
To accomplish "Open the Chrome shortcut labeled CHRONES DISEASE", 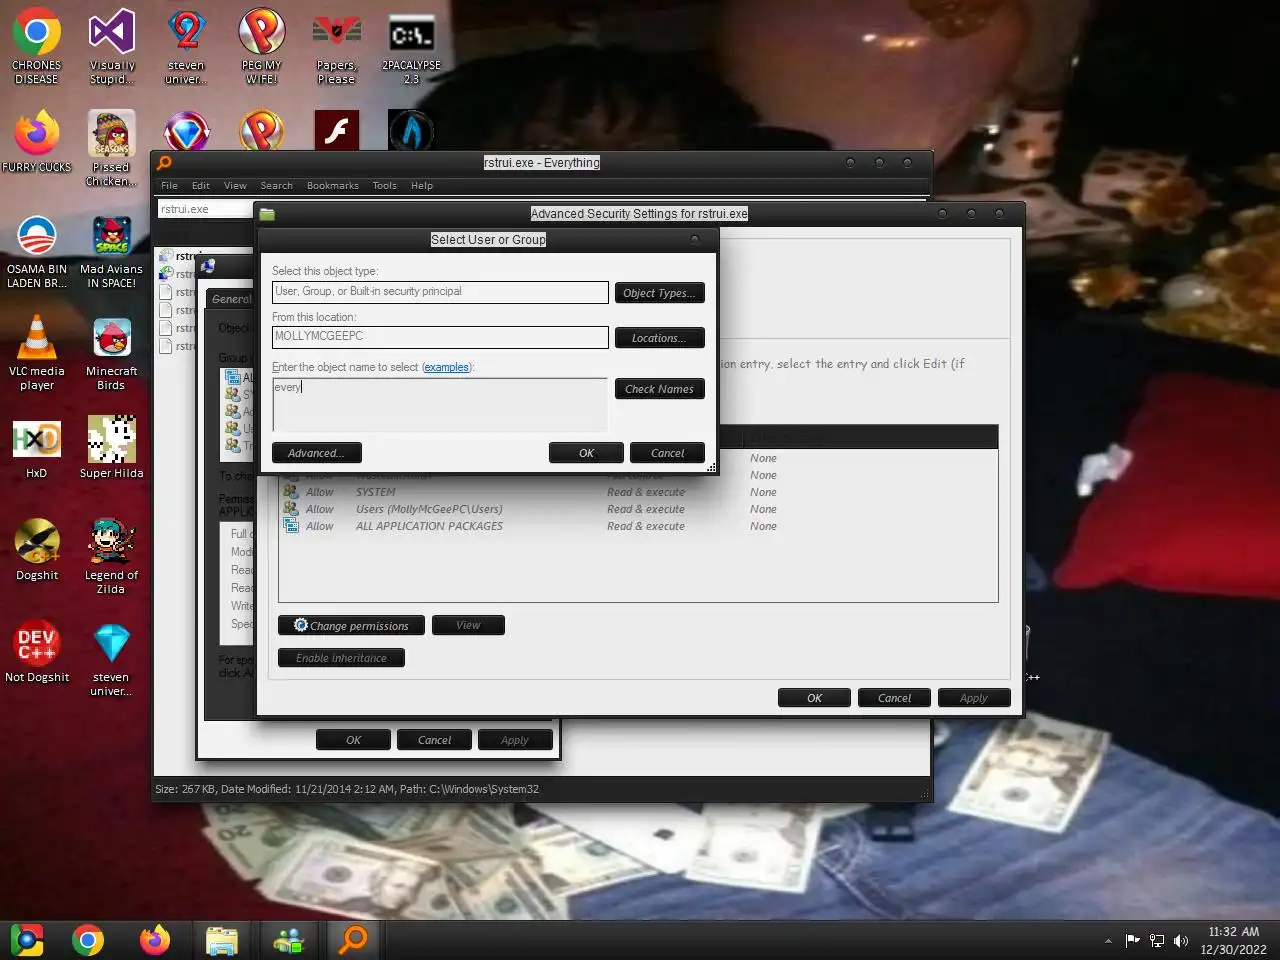I will [37, 47].
